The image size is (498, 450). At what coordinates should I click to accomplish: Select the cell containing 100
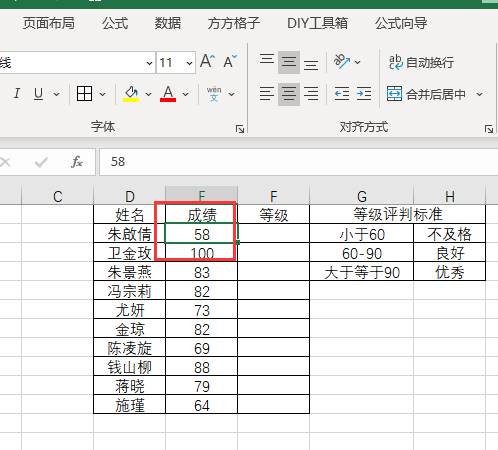click(x=202, y=253)
